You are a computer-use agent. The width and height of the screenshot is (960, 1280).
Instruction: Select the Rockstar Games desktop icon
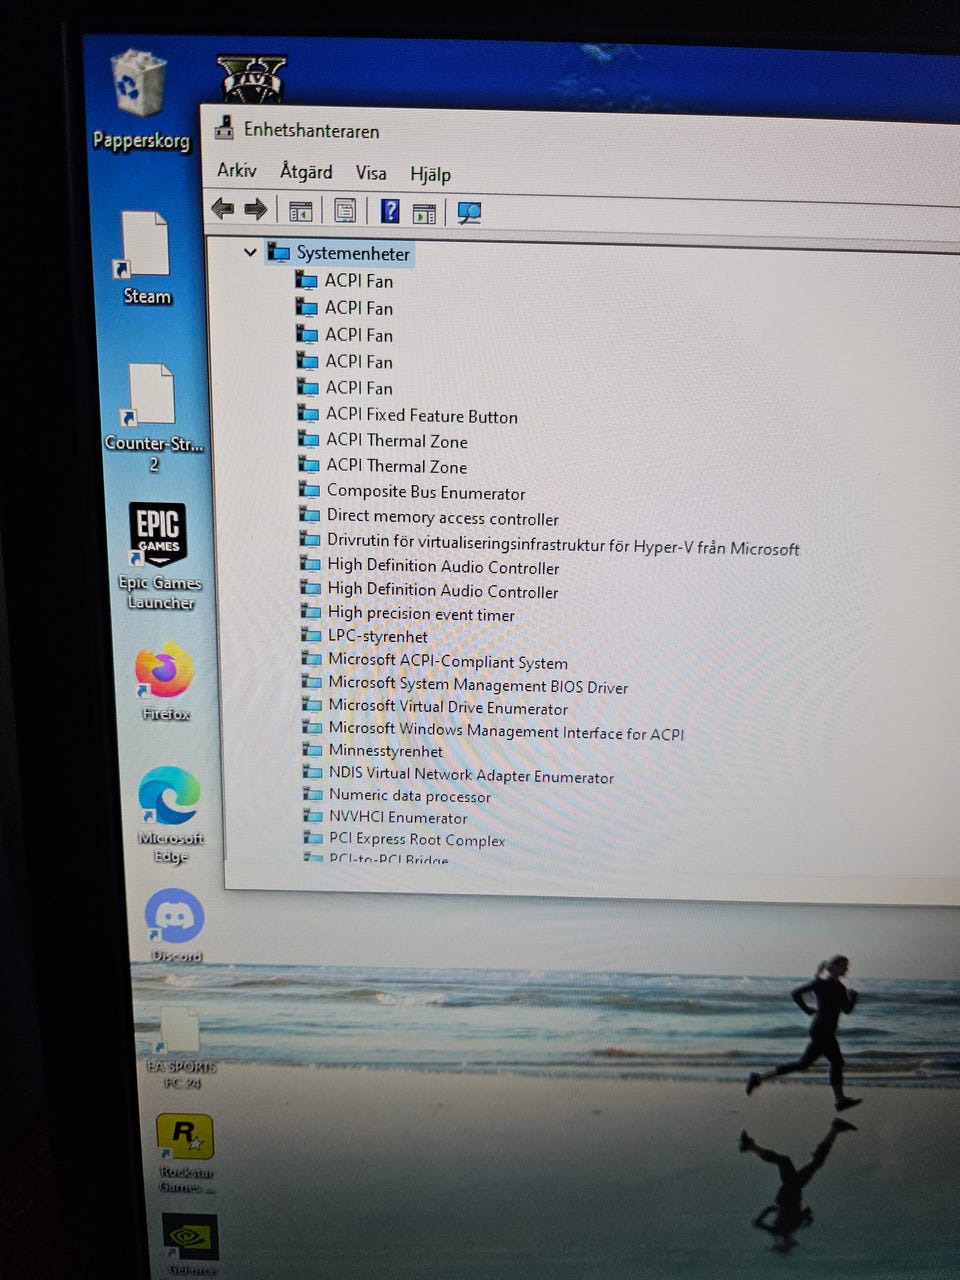186,1154
